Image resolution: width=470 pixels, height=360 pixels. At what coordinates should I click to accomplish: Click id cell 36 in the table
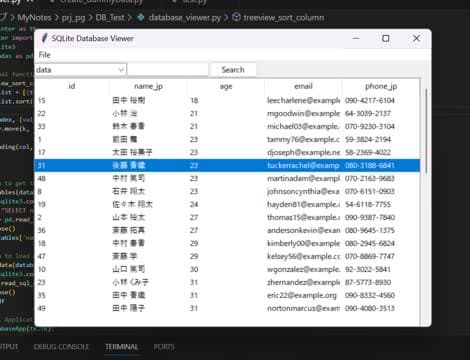point(42,230)
